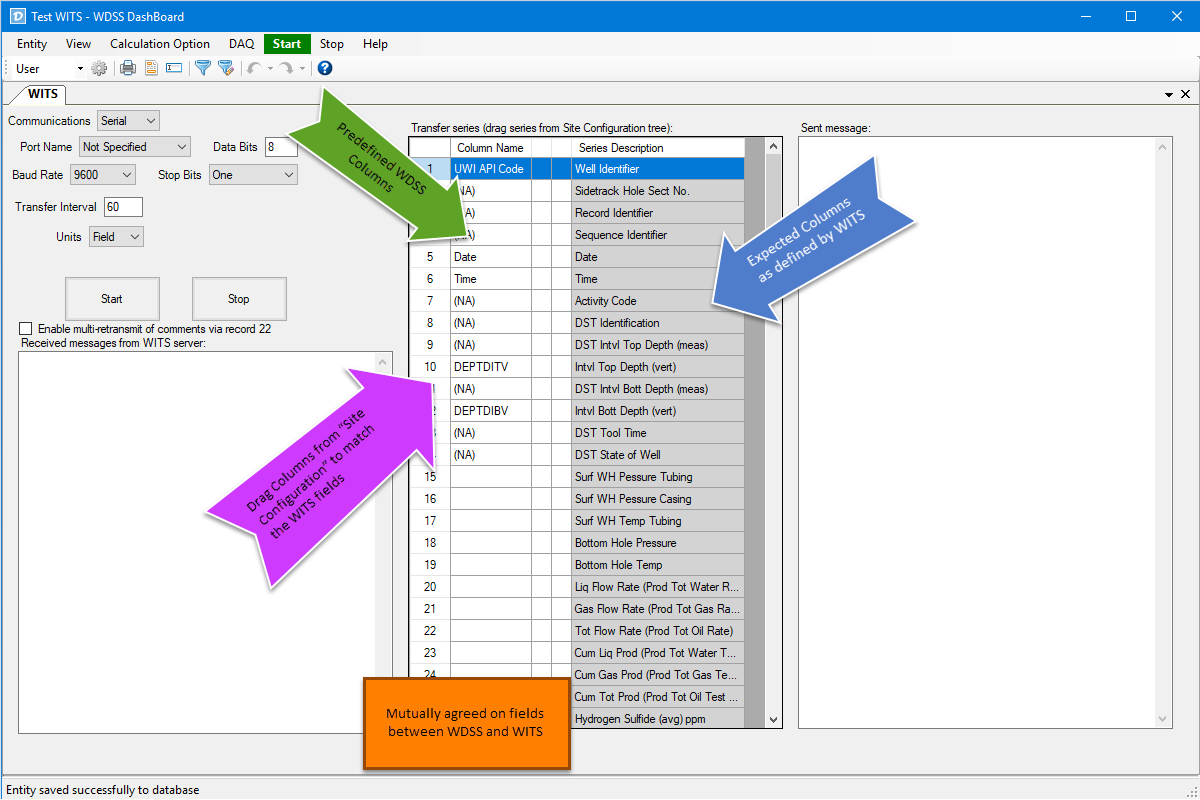This screenshot has width=1200, height=800.
Task: Open the View menu
Action: pos(78,44)
